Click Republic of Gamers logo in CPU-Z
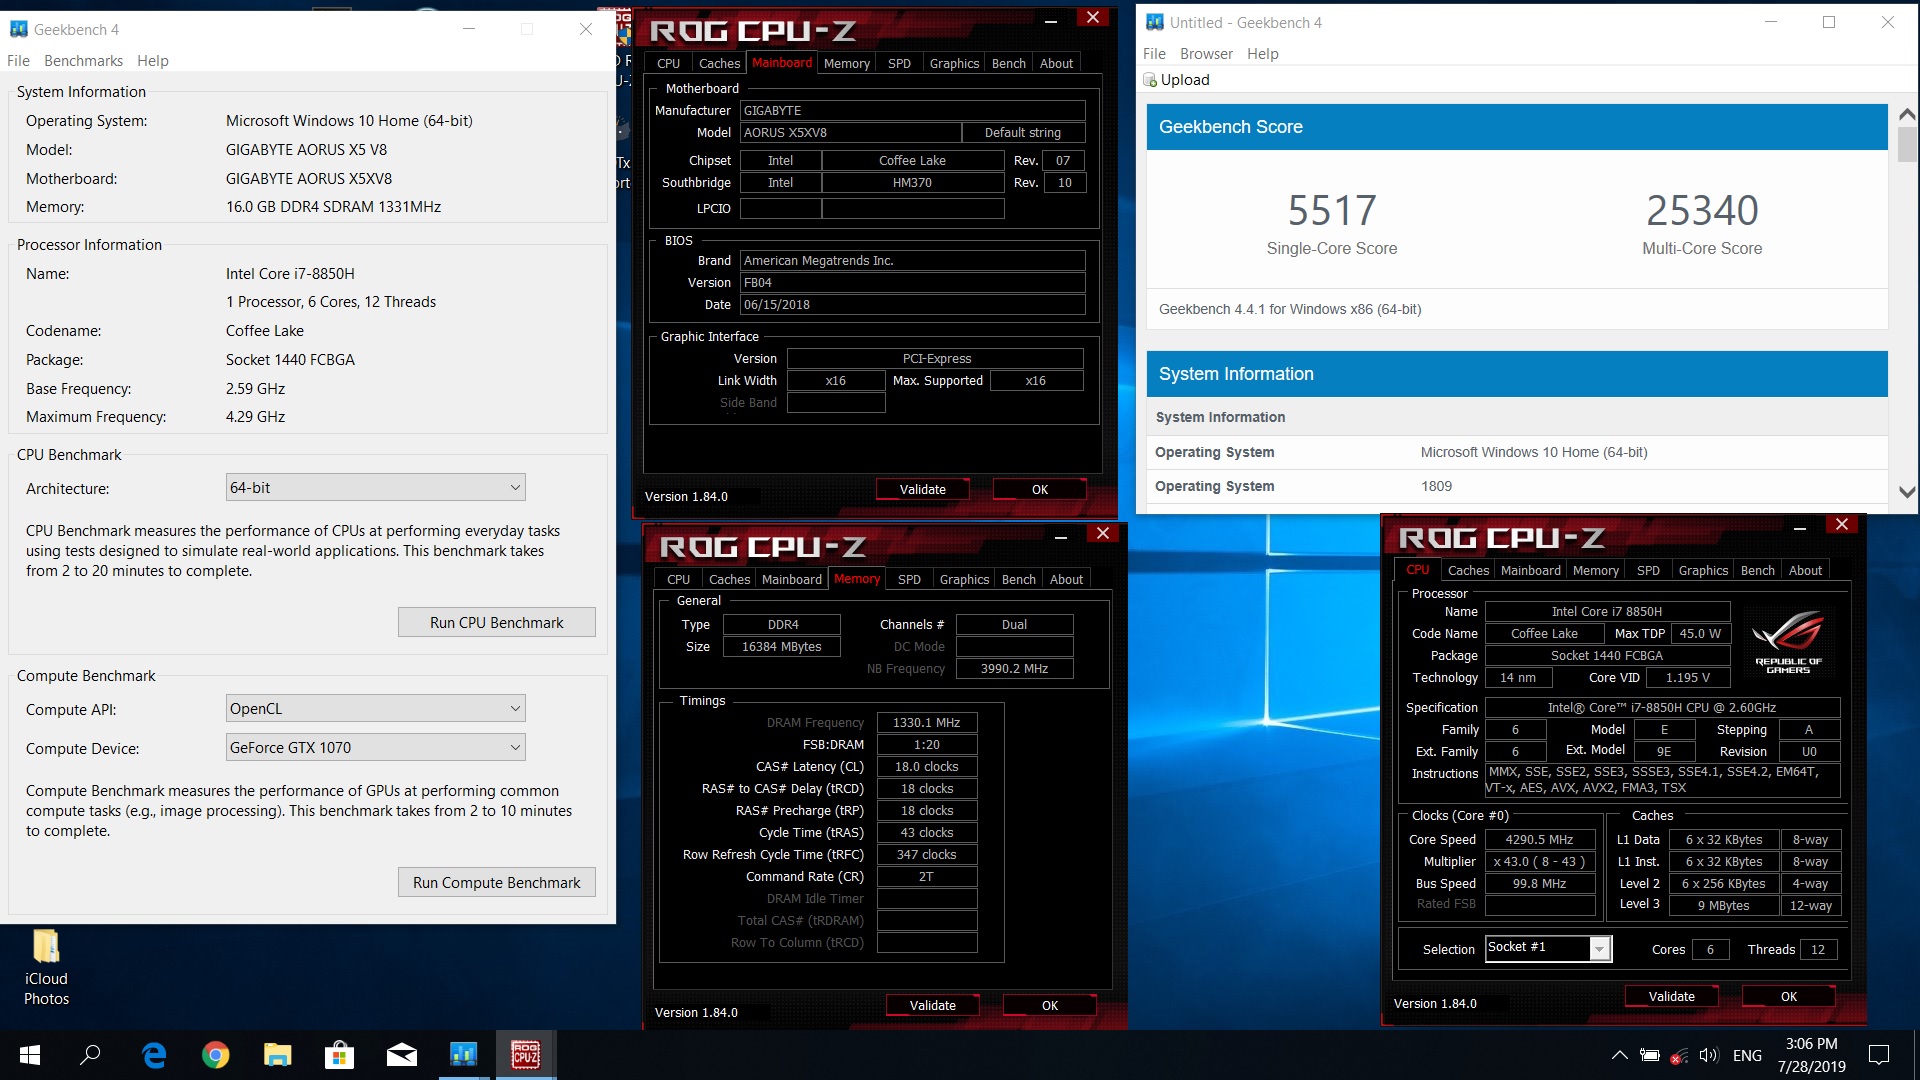The image size is (1920, 1080). (x=1788, y=642)
